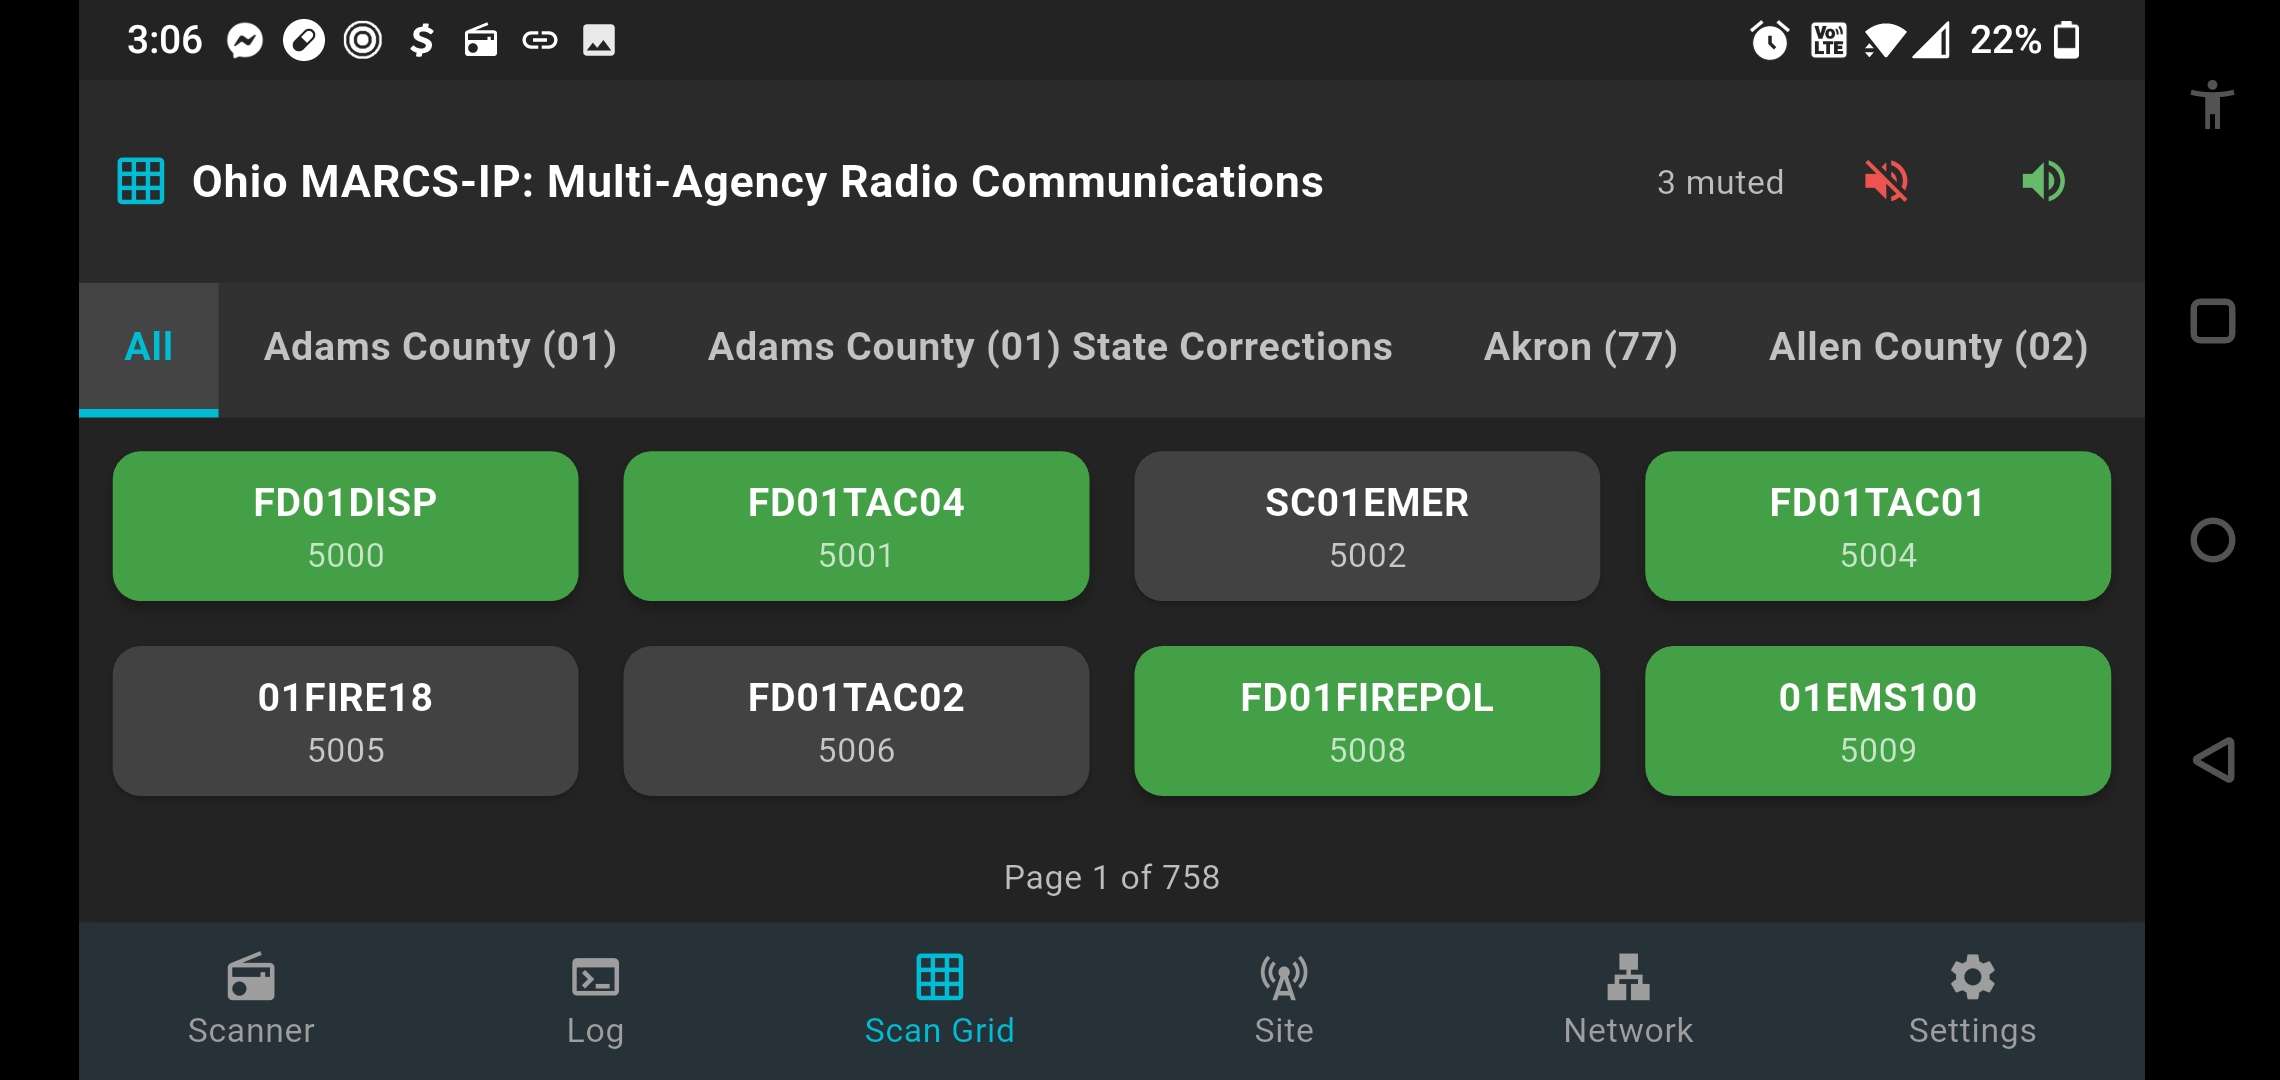Click the grid icon beside the system title
This screenshot has width=2280, height=1080.
141,182
